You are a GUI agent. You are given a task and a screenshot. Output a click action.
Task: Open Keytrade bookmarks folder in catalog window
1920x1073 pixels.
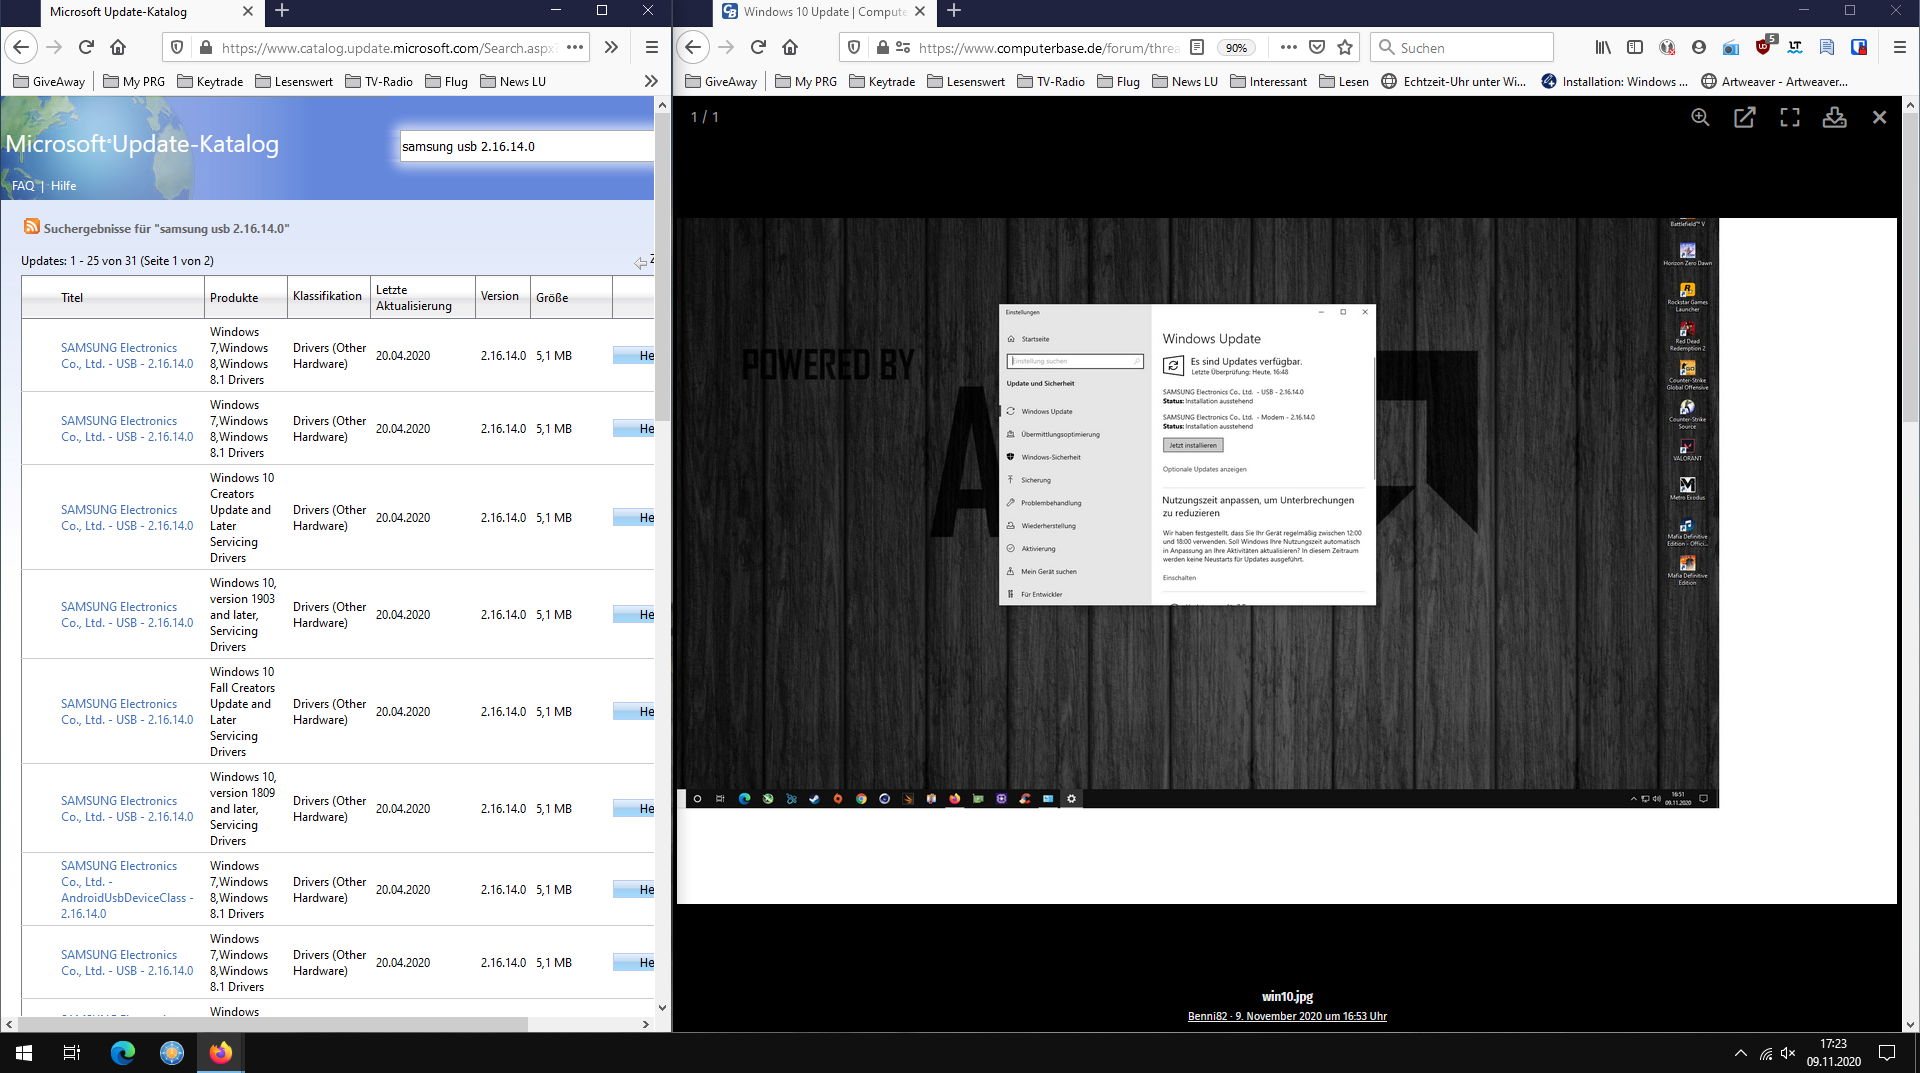pyautogui.click(x=210, y=82)
